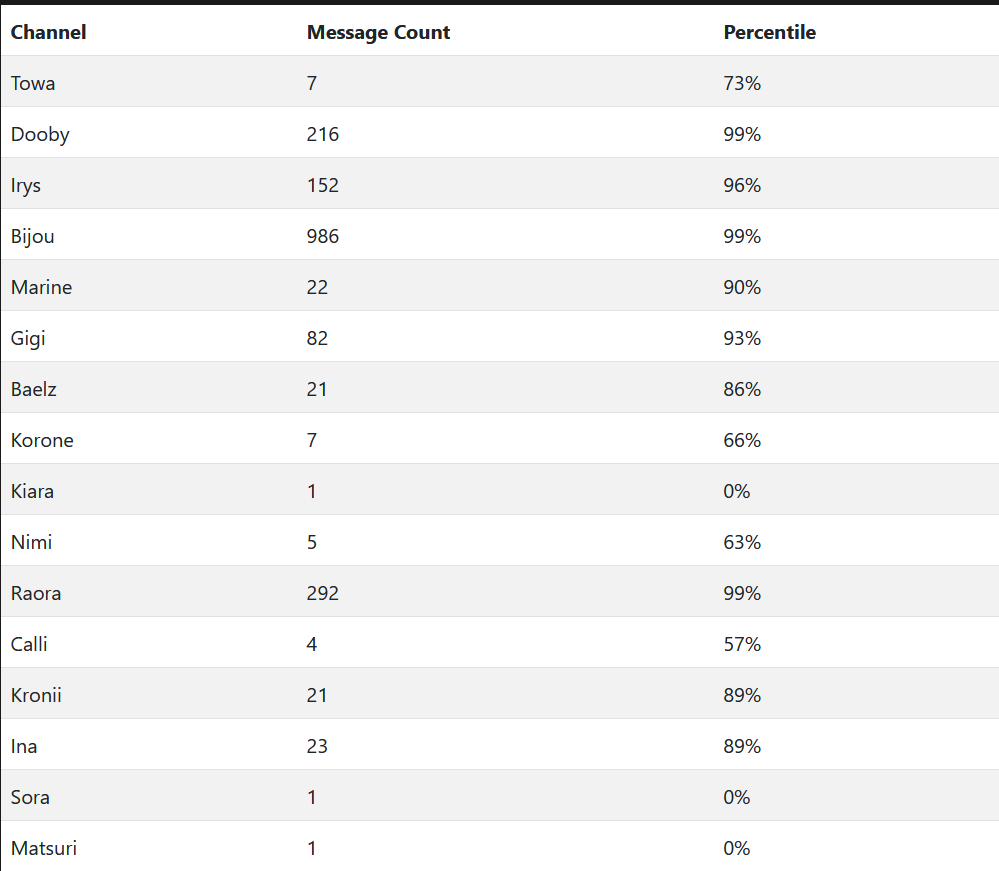
Task: Click the Korone channel cell
Action: click(x=42, y=440)
